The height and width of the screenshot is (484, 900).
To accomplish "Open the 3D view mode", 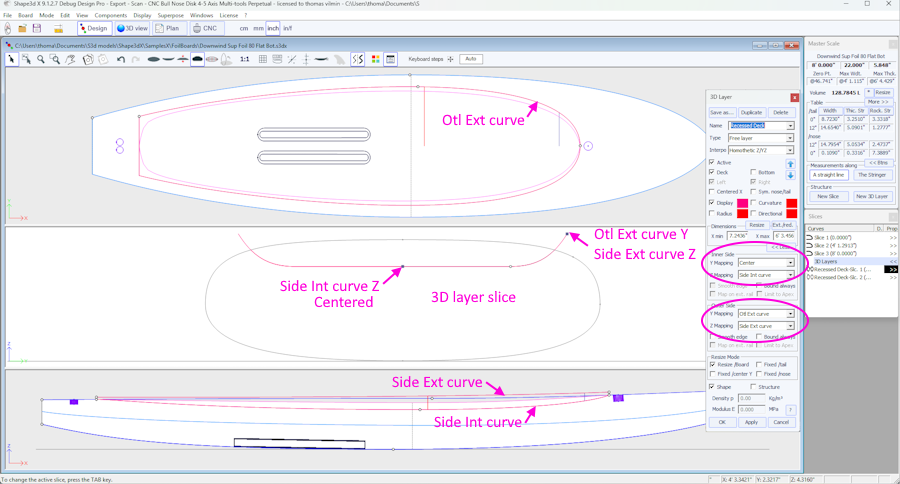I will 133,28.
